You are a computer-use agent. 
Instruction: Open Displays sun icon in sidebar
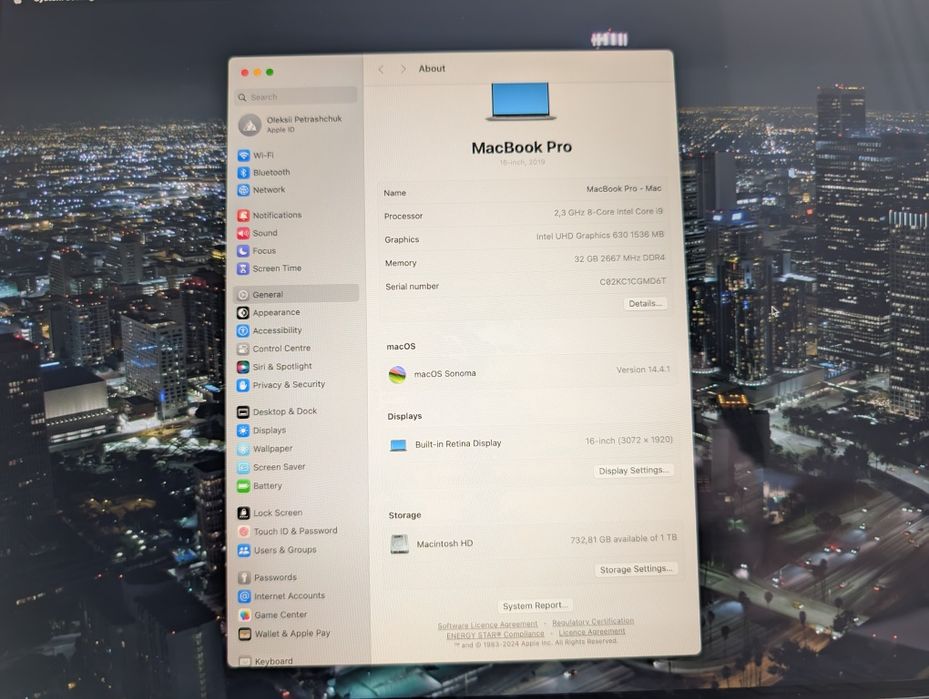pyautogui.click(x=243, y=430)
